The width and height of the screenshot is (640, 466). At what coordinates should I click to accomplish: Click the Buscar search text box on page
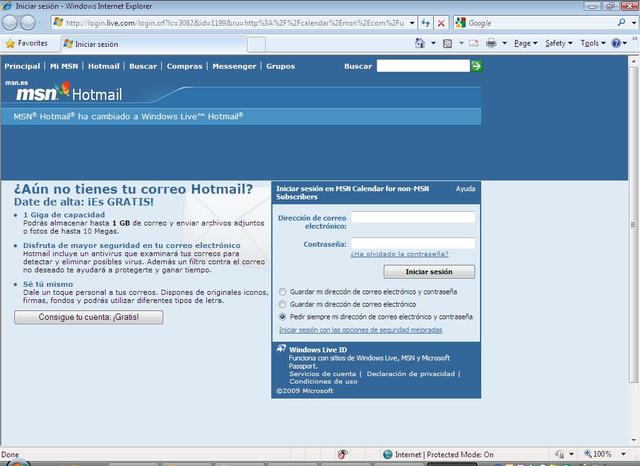coord(423,66)
